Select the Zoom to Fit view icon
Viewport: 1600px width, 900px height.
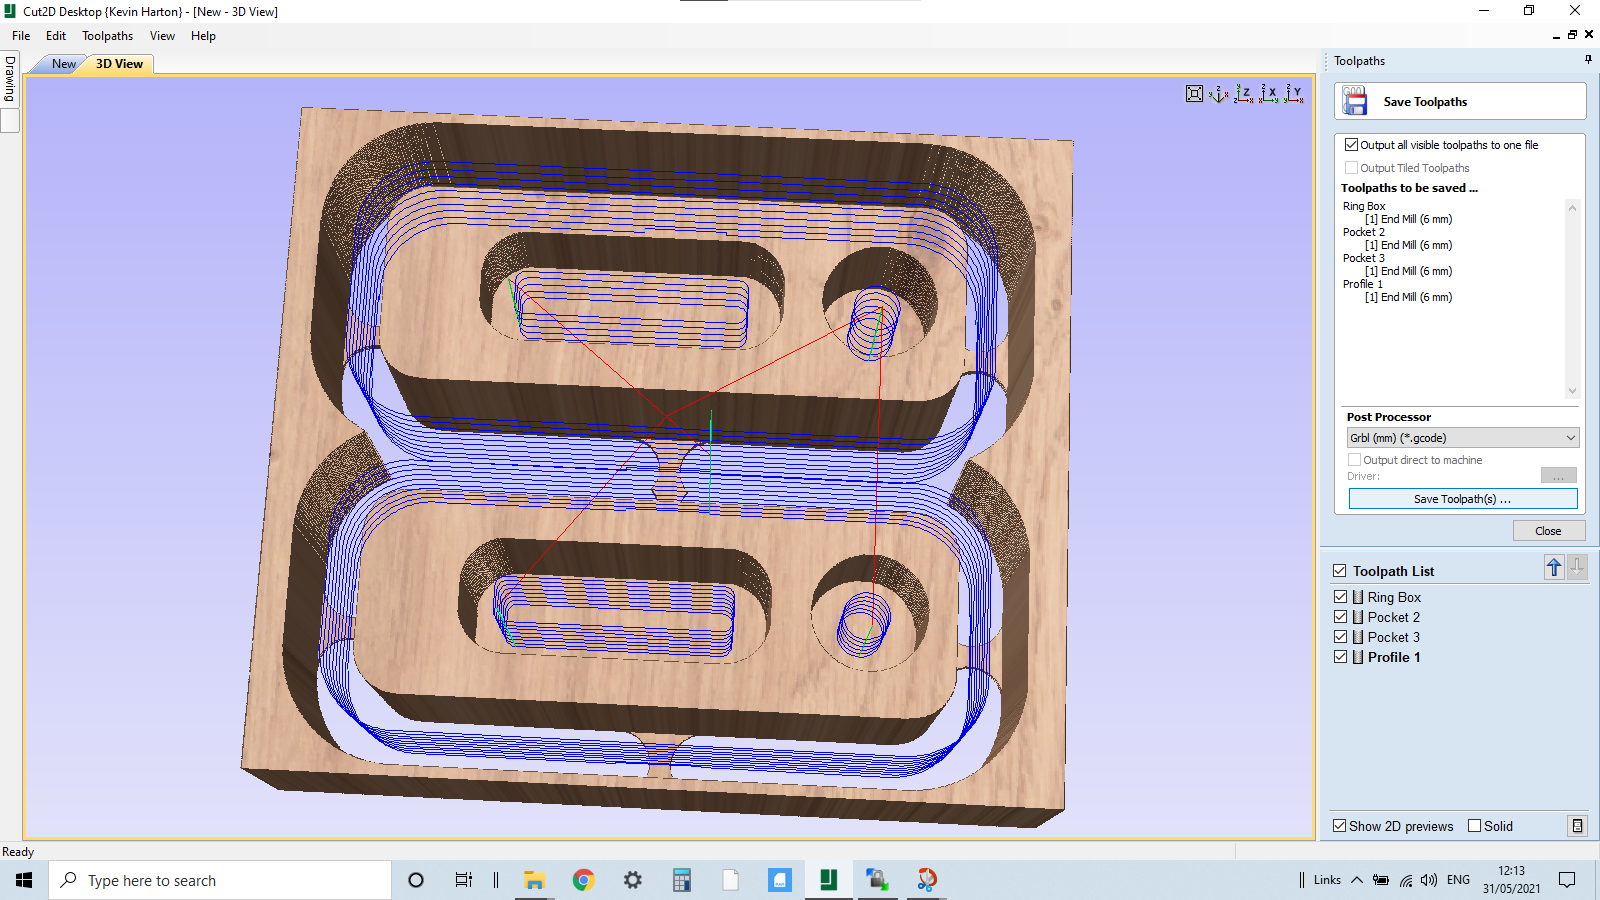pos(1194,93)
